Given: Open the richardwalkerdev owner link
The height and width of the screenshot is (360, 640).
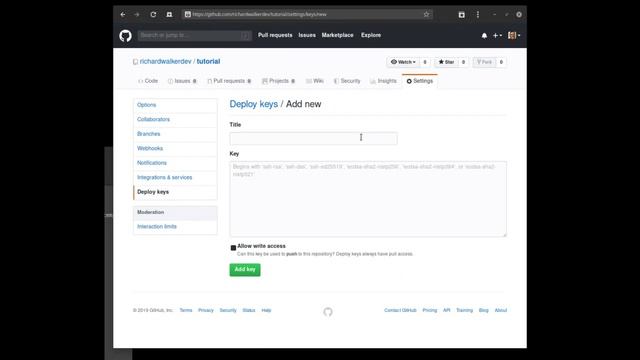Looking at the screenshot, I should 166,61.
